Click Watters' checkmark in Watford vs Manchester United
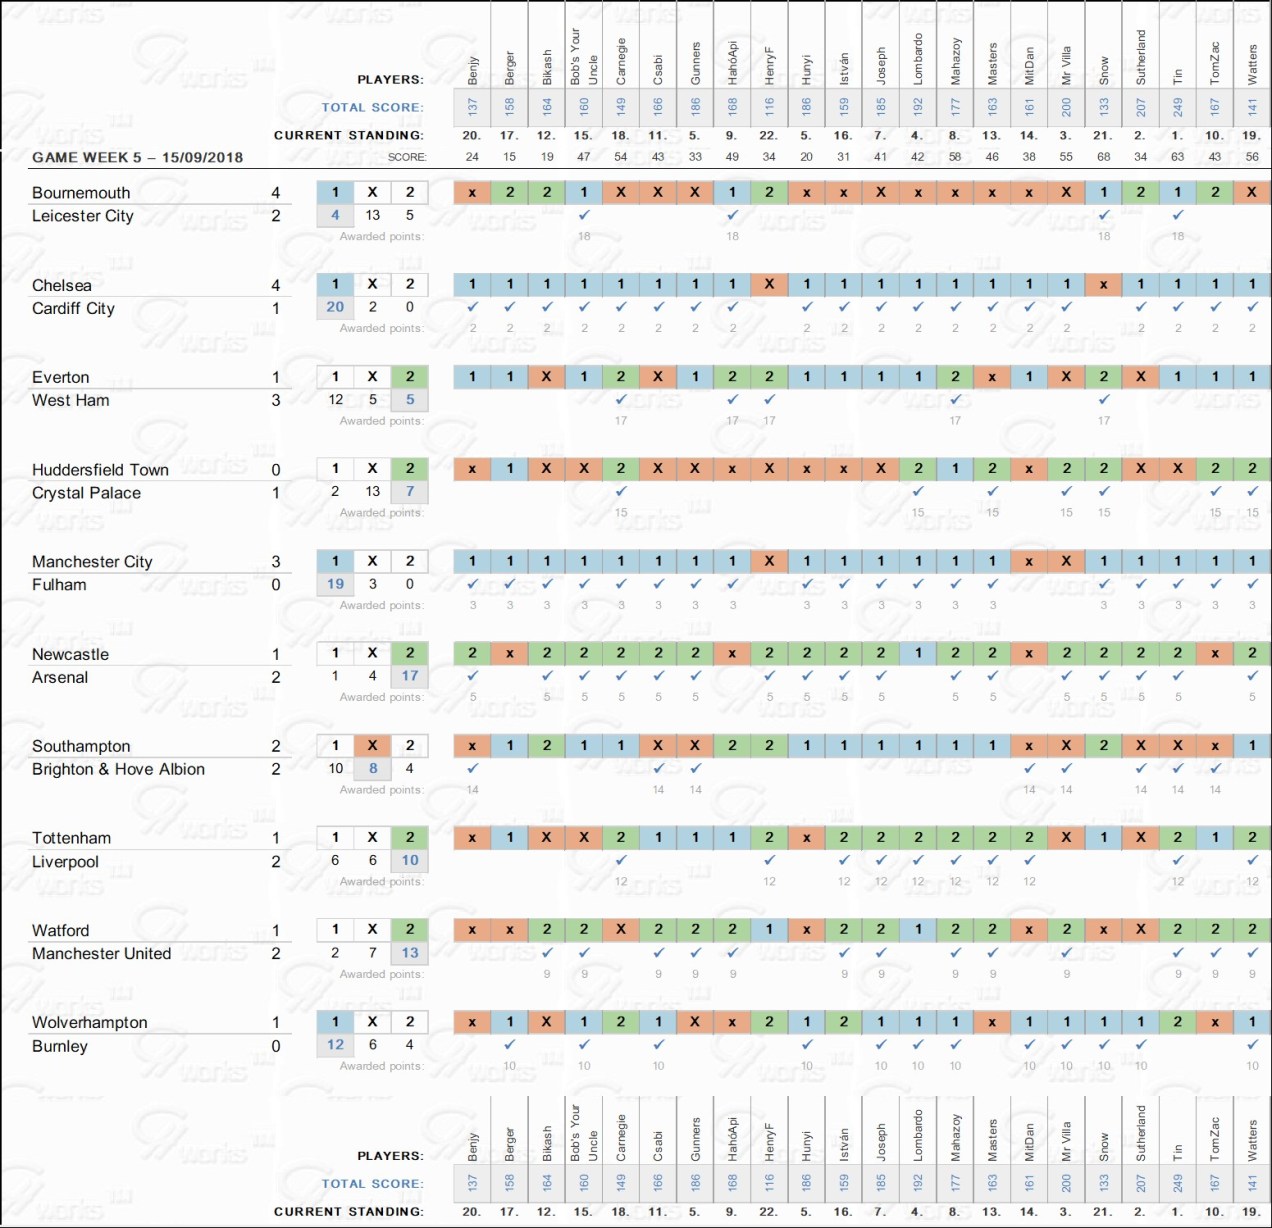The height and width of the screenshot is (1228, 1272). 1252,953
